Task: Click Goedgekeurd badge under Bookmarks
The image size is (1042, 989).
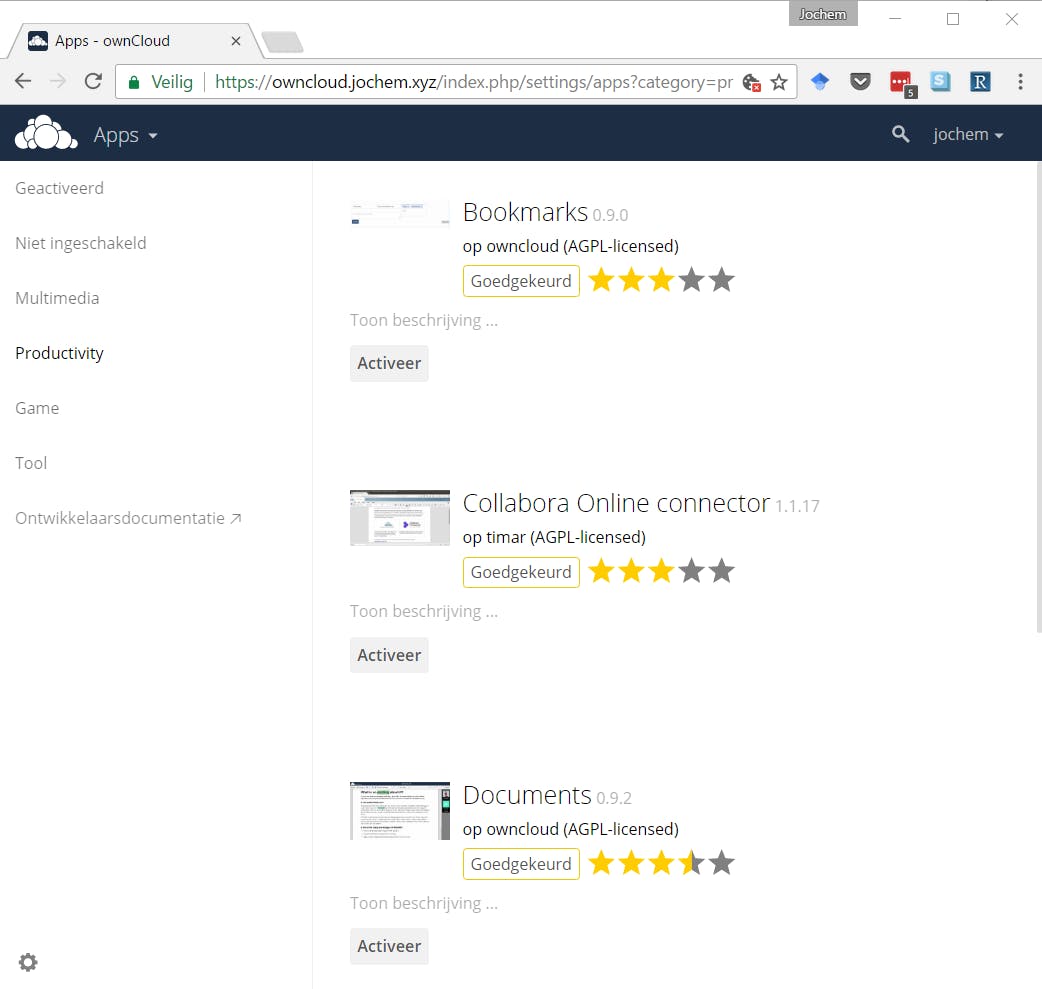Action: pyautogui.click(x=521, y=281)
